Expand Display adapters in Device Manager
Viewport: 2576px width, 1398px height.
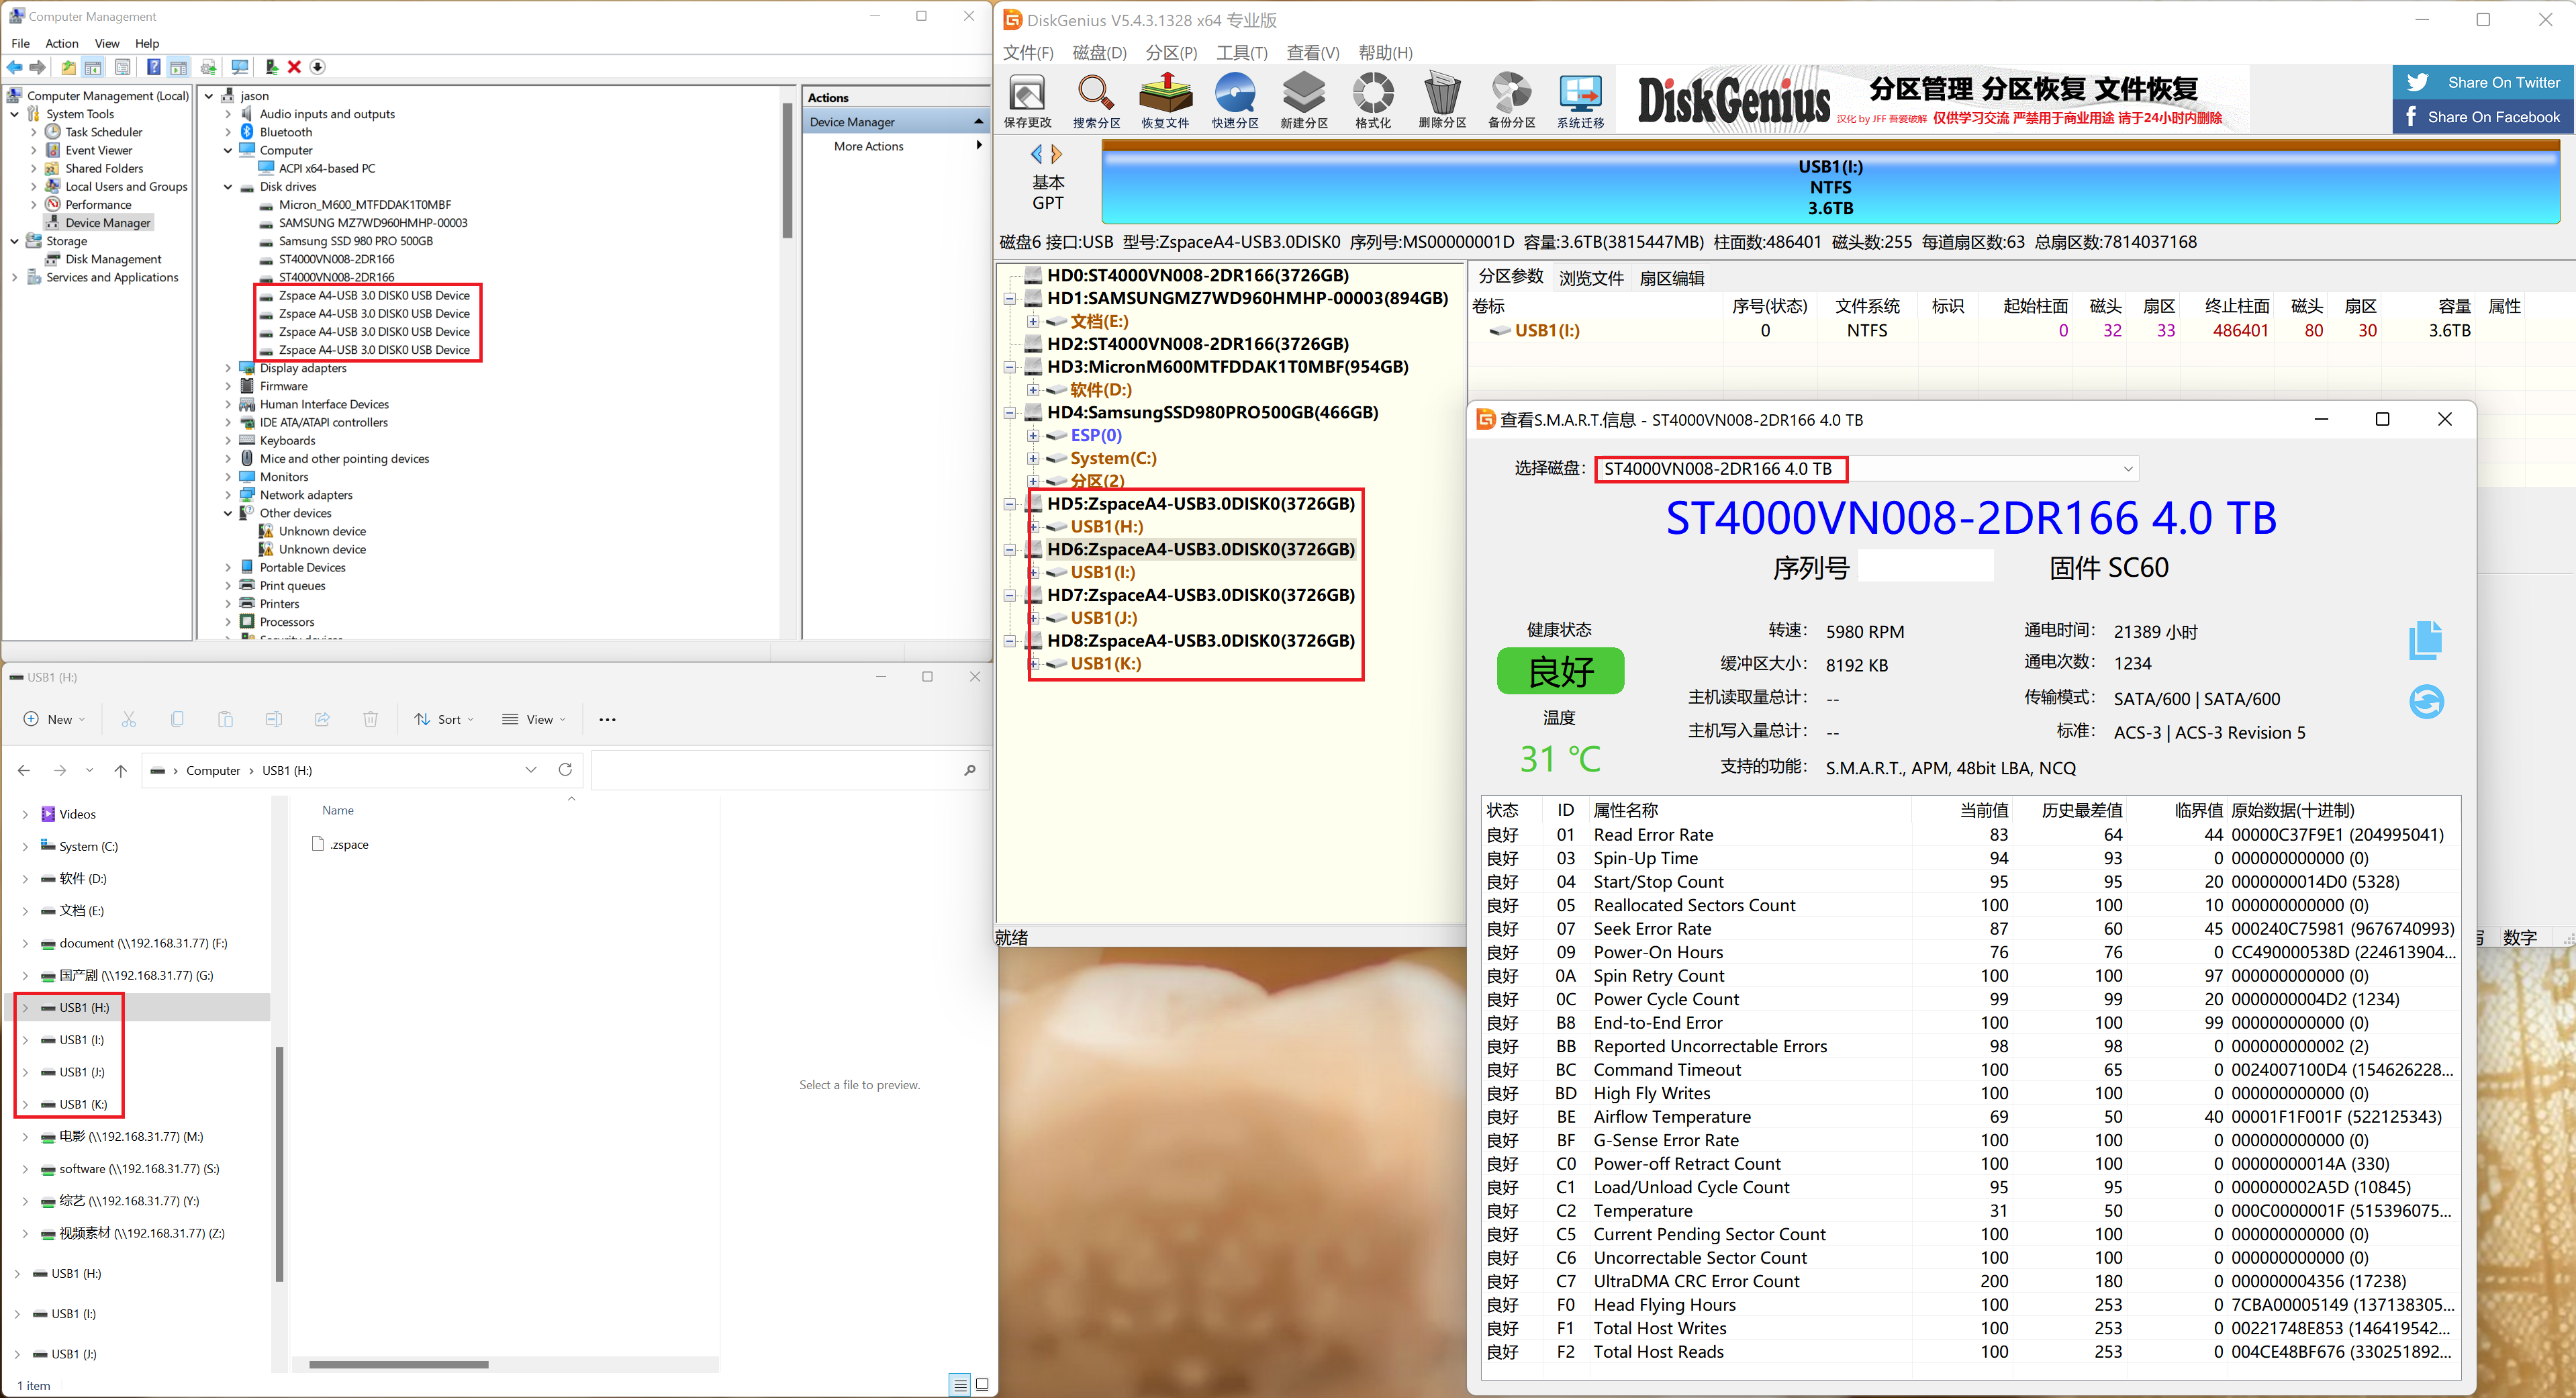tap(228, 368)
